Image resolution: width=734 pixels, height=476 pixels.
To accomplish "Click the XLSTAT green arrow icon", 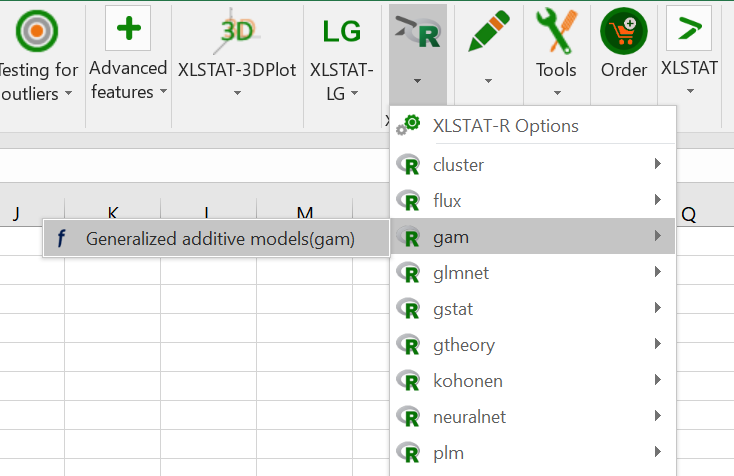I will (x=689, y=29).
